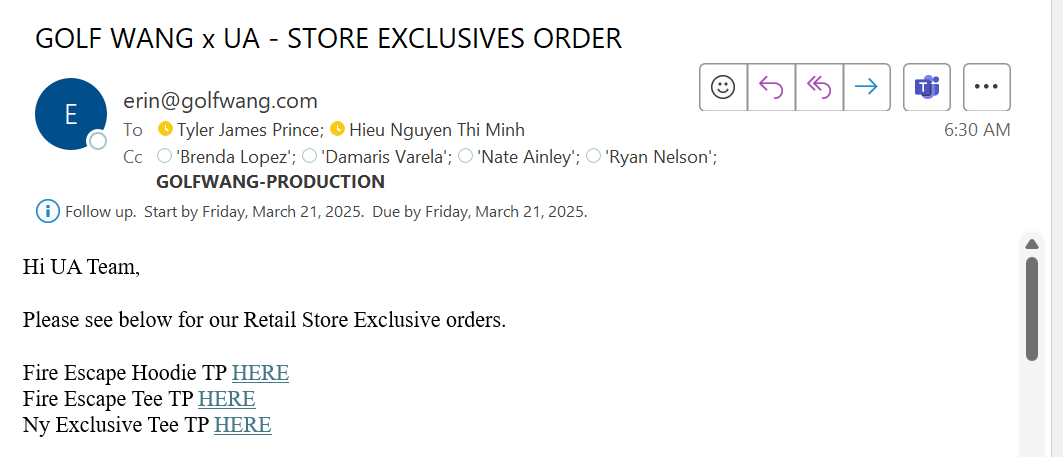Reply all to this message

coord(819,87)
